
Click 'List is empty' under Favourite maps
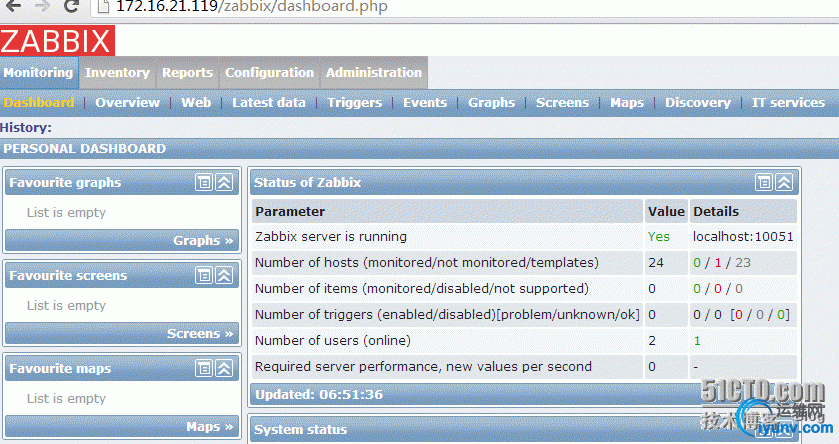point(66,399)
